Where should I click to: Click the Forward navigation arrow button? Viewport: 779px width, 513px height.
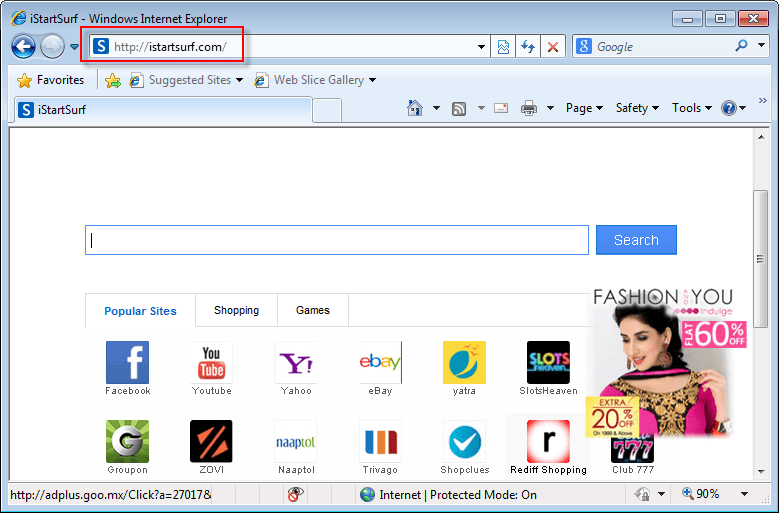pos(52,47)
